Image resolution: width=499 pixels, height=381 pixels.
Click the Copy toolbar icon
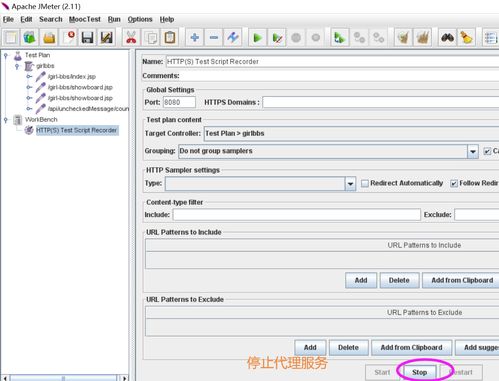pyautogui.click(x=151, y=37)
